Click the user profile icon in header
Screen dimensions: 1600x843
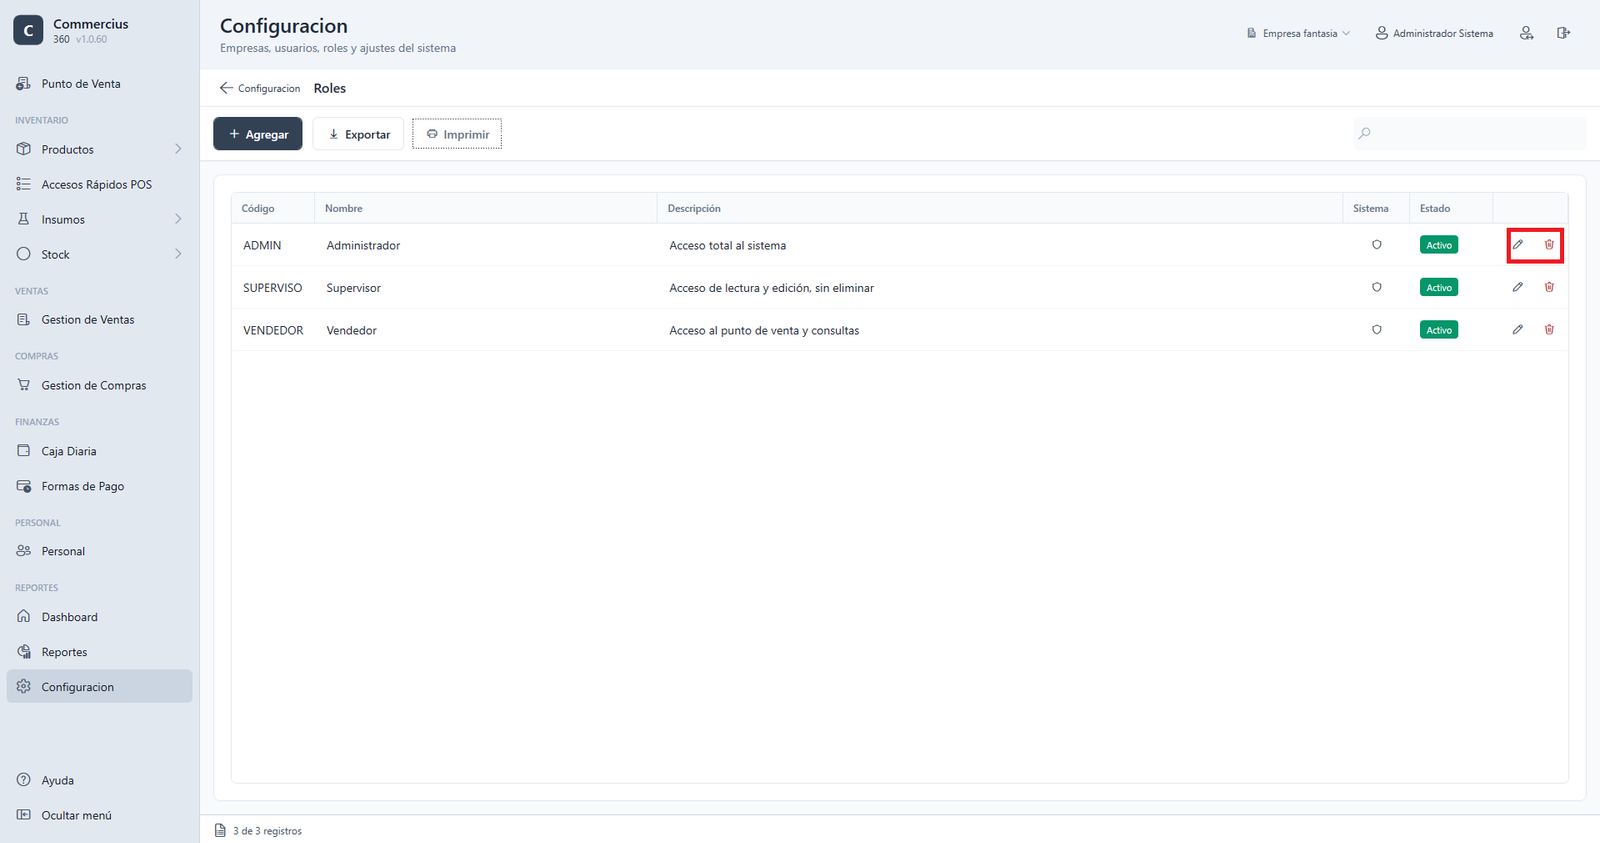(1527, 33)
